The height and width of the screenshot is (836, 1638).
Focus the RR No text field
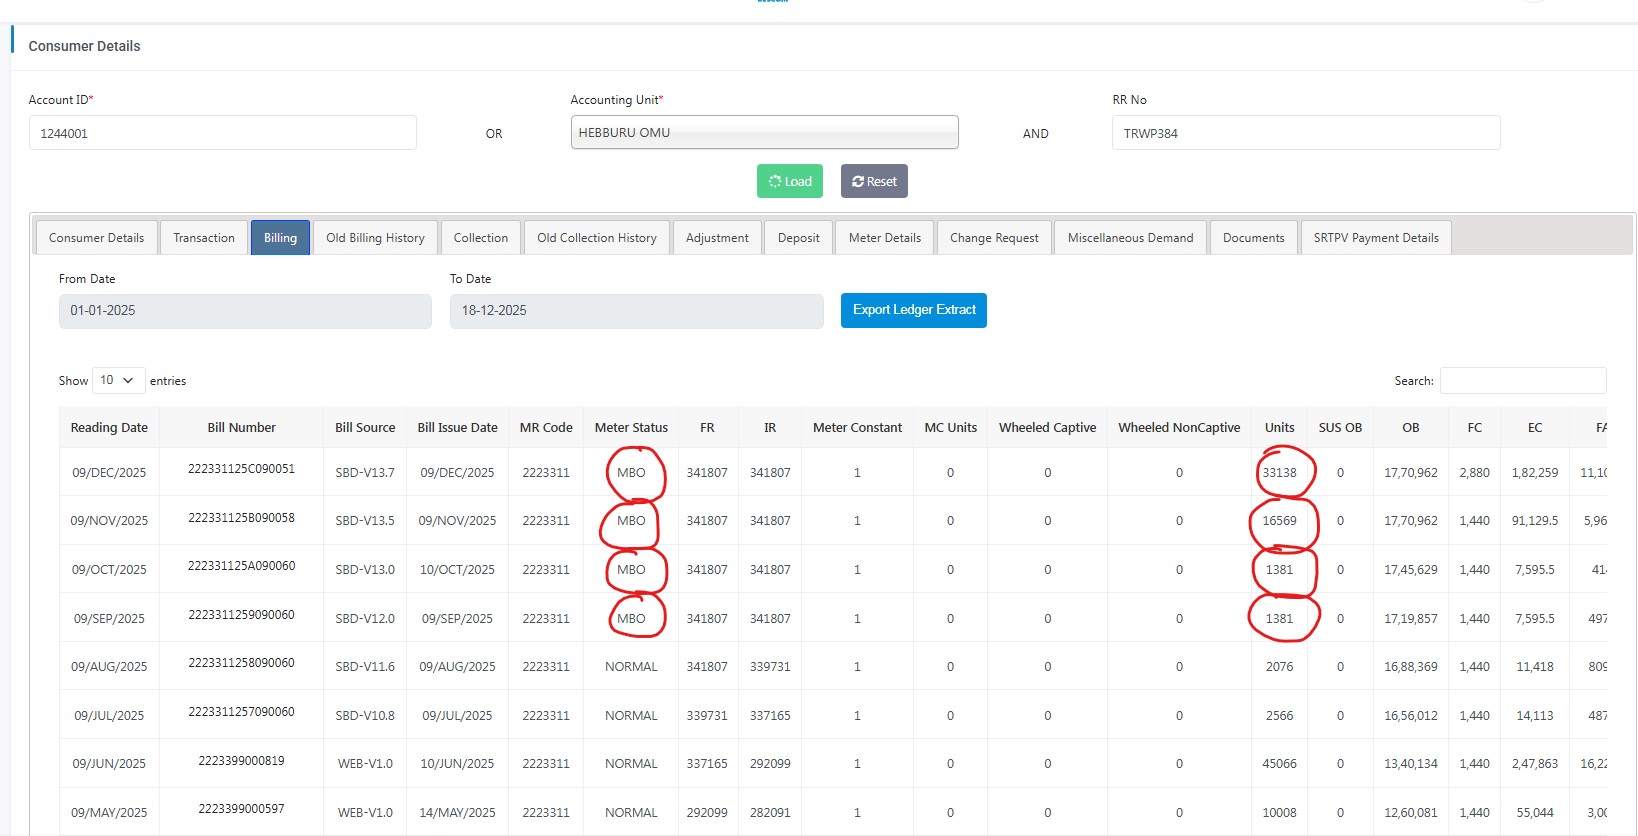click(1305, 133)
